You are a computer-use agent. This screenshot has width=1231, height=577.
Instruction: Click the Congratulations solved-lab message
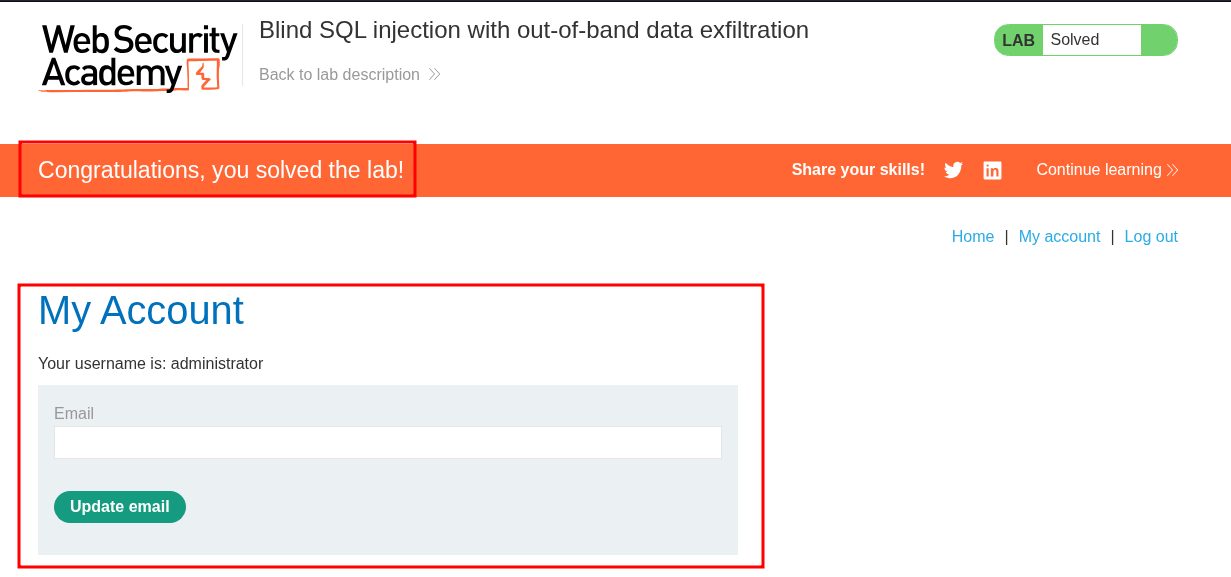click(221, 170)
